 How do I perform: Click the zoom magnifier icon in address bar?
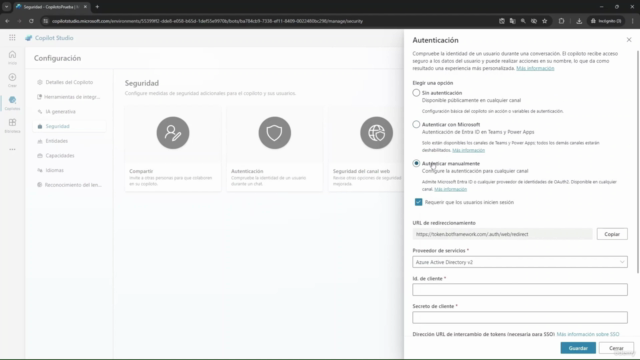523,21
